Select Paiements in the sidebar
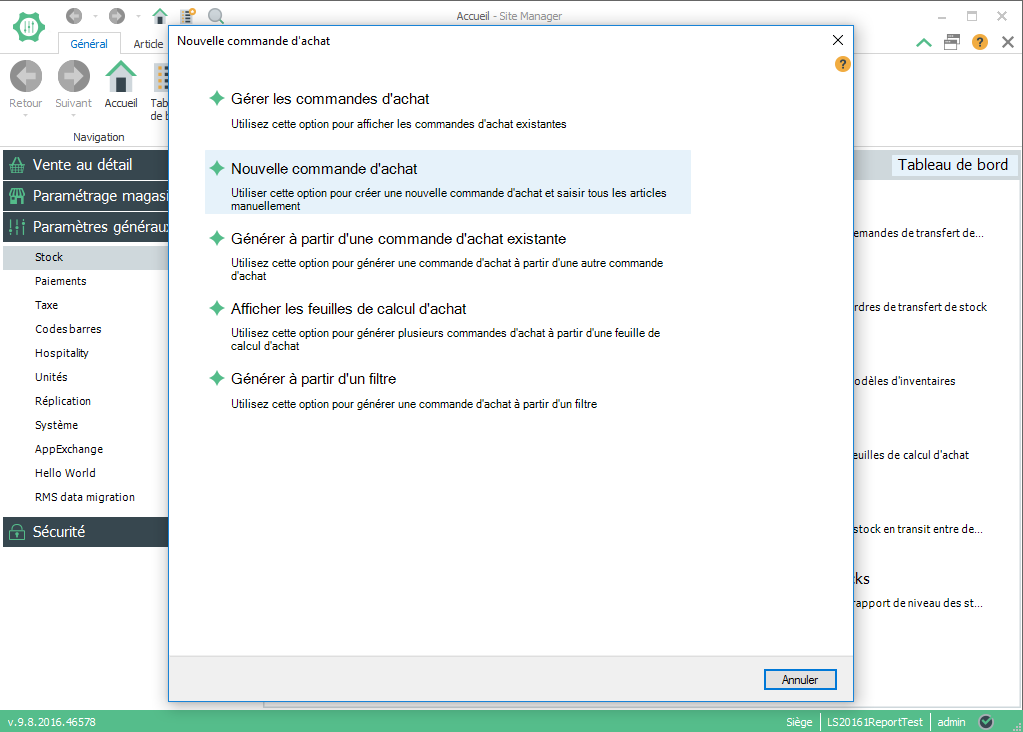Viewport: 1023px width, 732px height. click(x=61, y=281)
